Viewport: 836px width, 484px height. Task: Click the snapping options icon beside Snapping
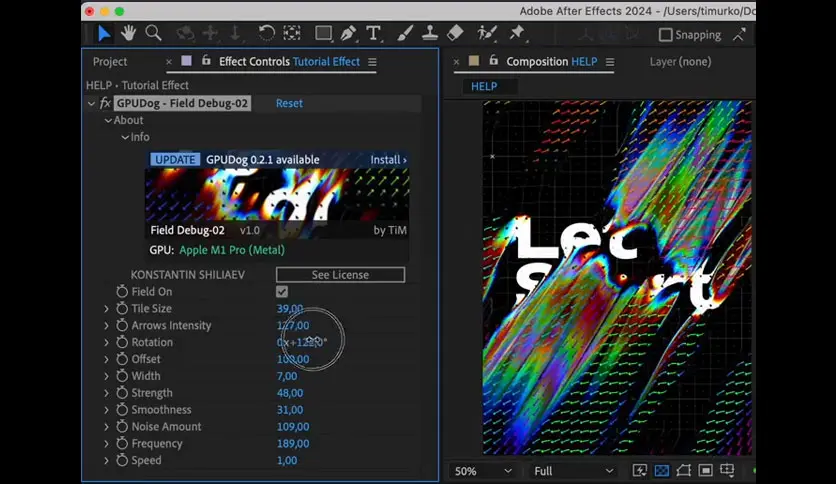(739, 35)
